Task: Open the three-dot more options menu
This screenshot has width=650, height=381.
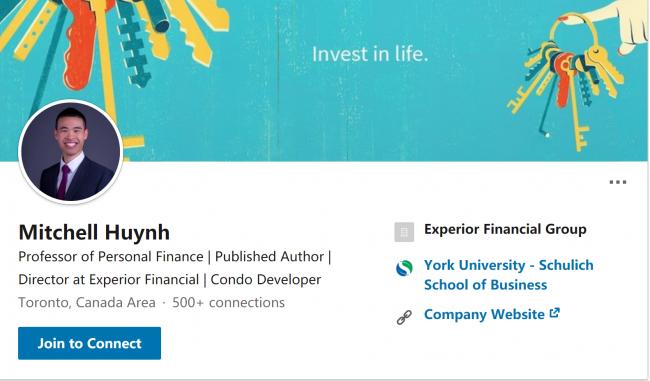Action: click(617, 182)
